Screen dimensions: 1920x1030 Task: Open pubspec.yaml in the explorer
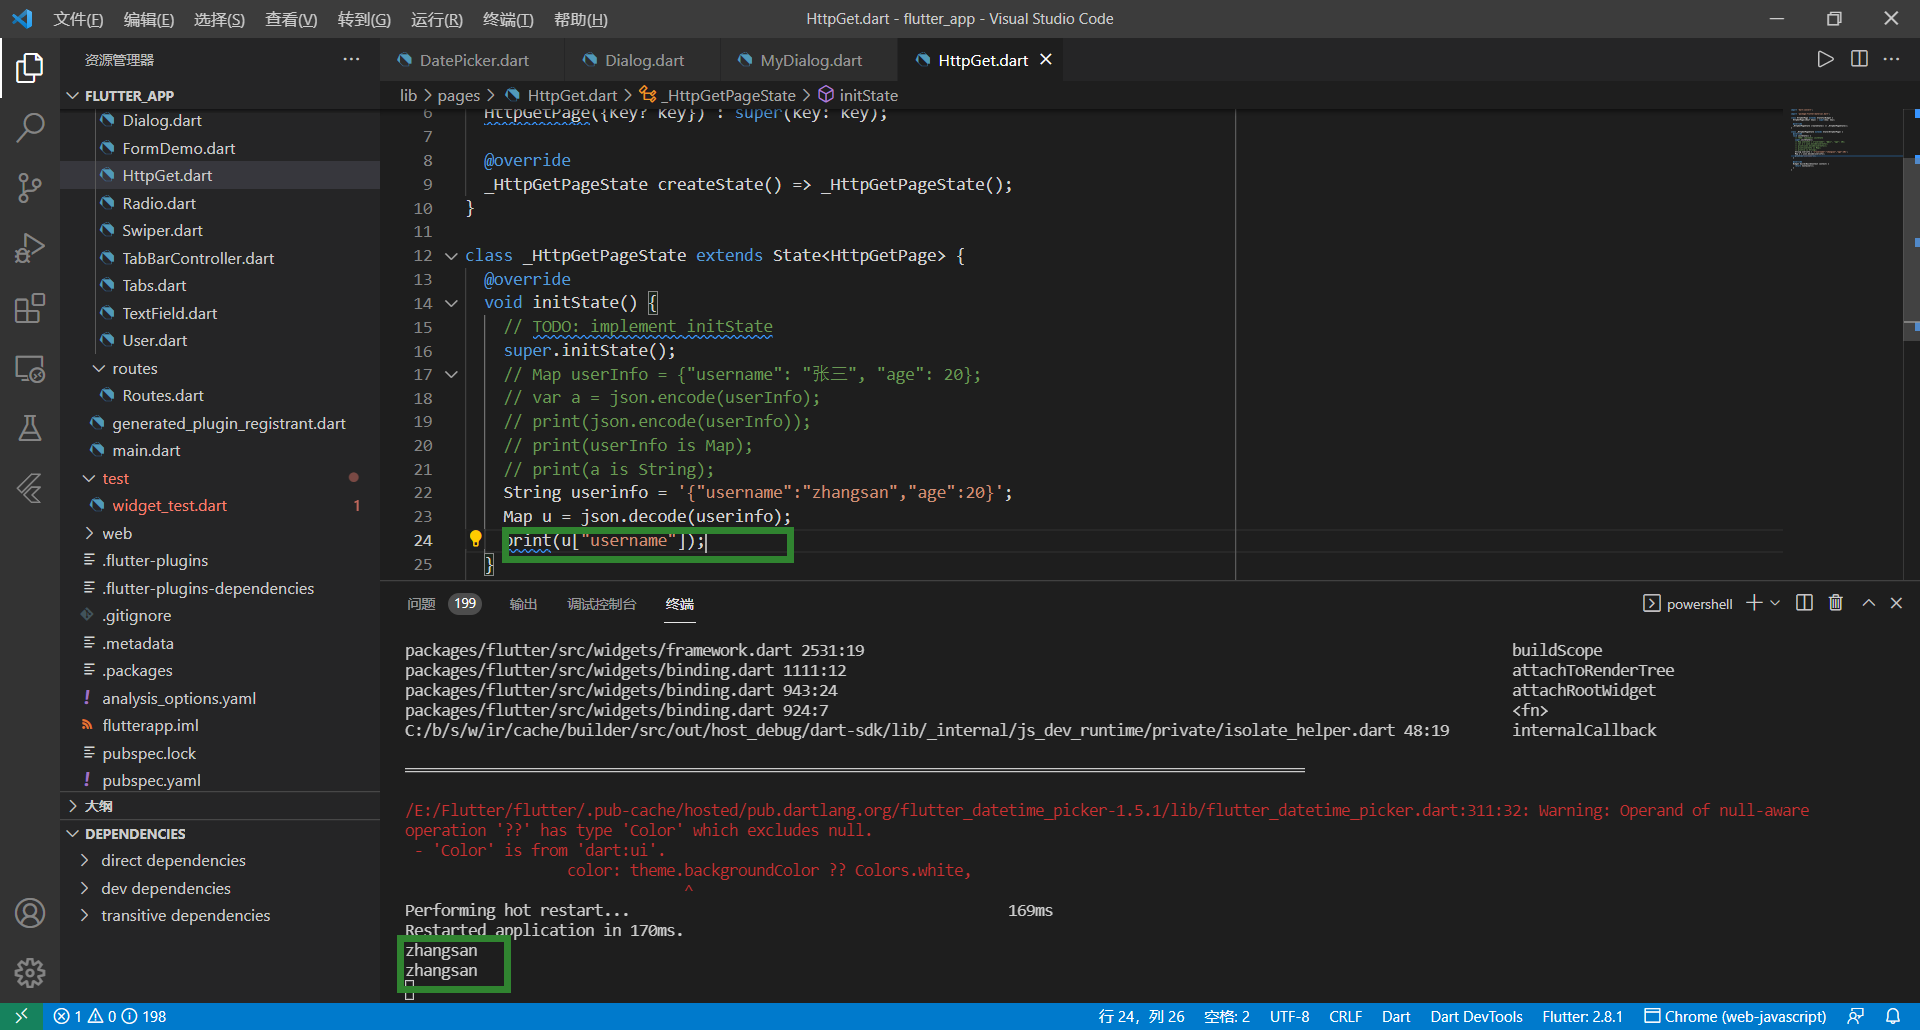coord(151,781)
